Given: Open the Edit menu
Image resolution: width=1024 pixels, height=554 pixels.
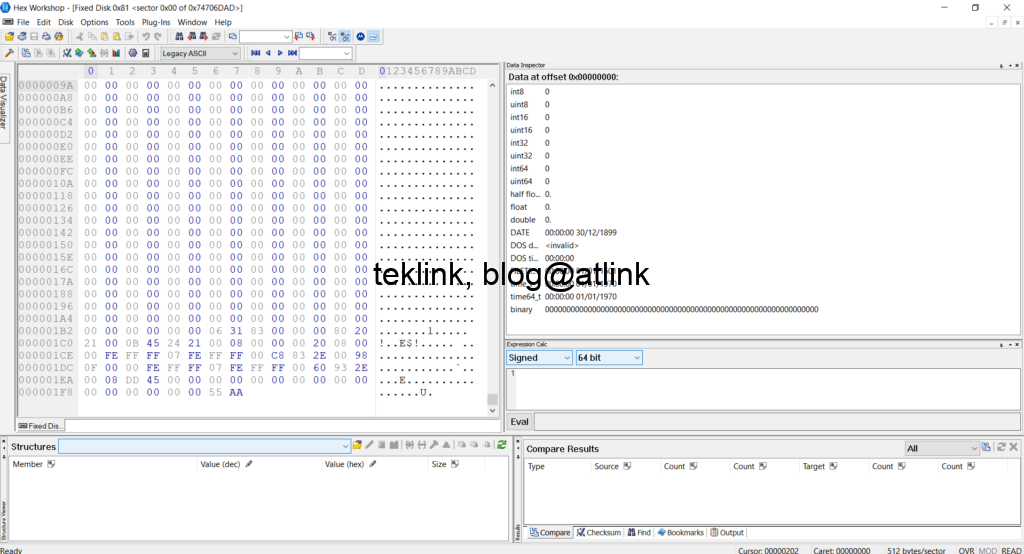Looking at the screenshot, I should coord(44,22).
